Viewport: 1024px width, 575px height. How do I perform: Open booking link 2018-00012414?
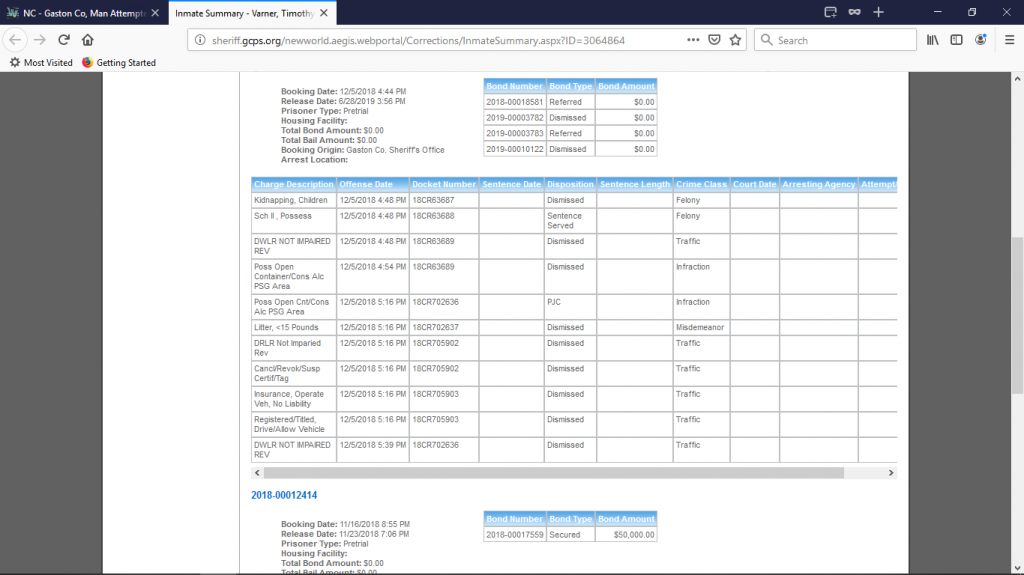pyautogui.click(x=284, y=495)
